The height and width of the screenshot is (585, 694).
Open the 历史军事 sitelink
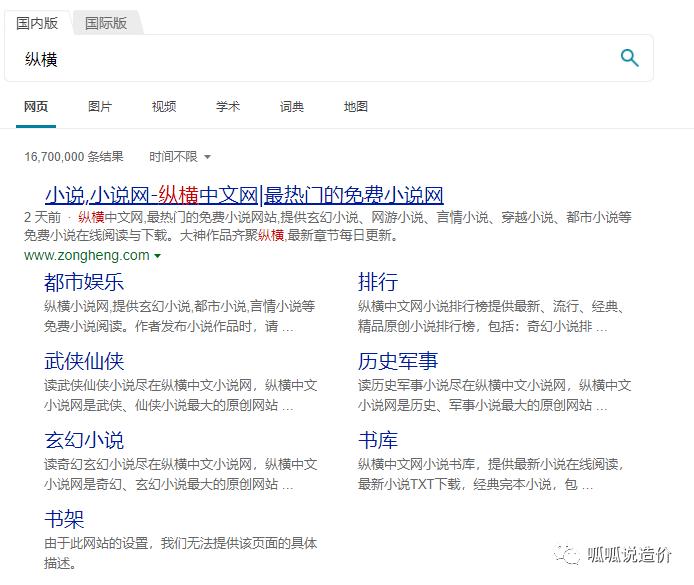coord(398,361)
